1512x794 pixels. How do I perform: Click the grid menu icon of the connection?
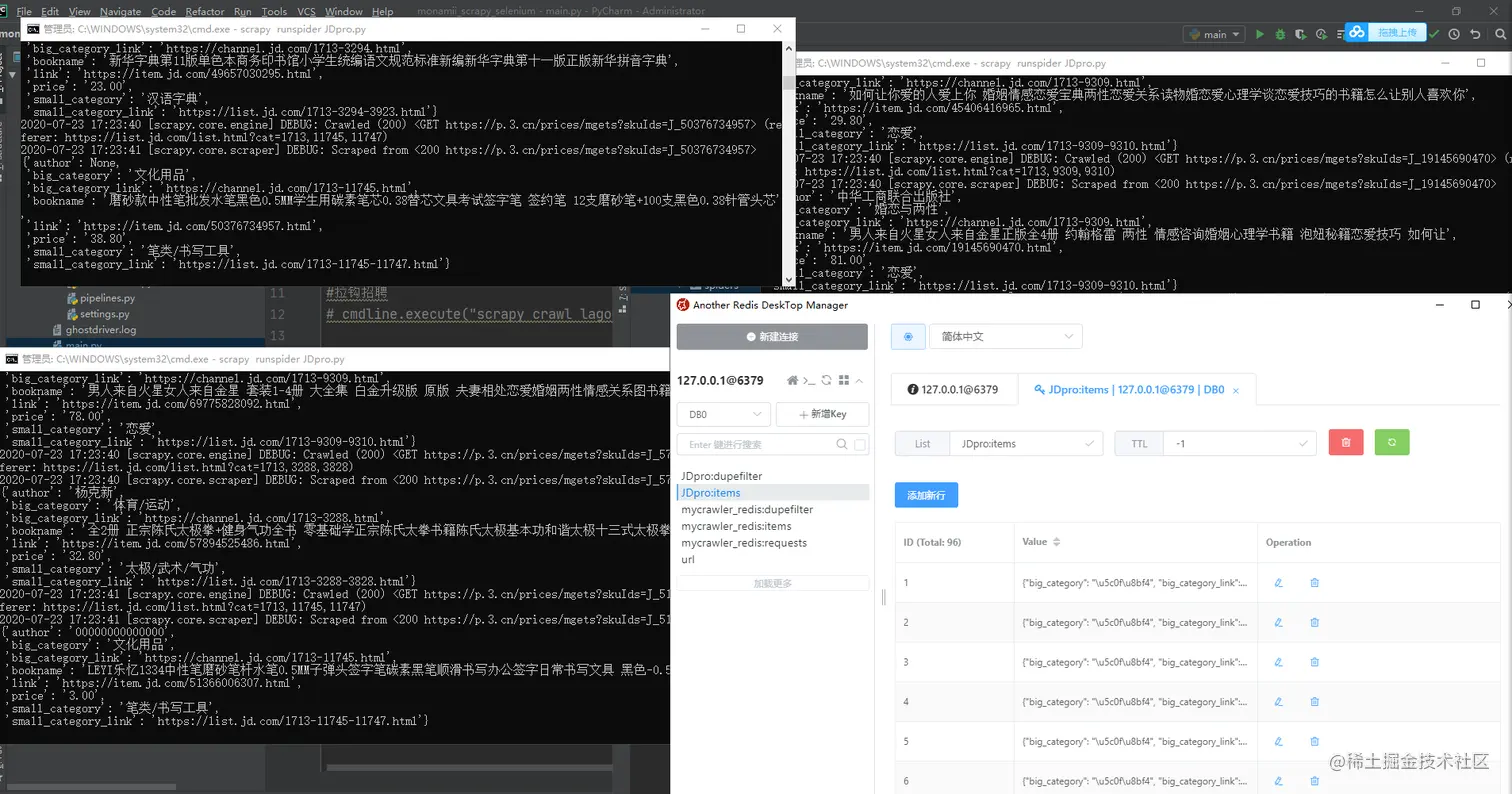click(844, 381)
